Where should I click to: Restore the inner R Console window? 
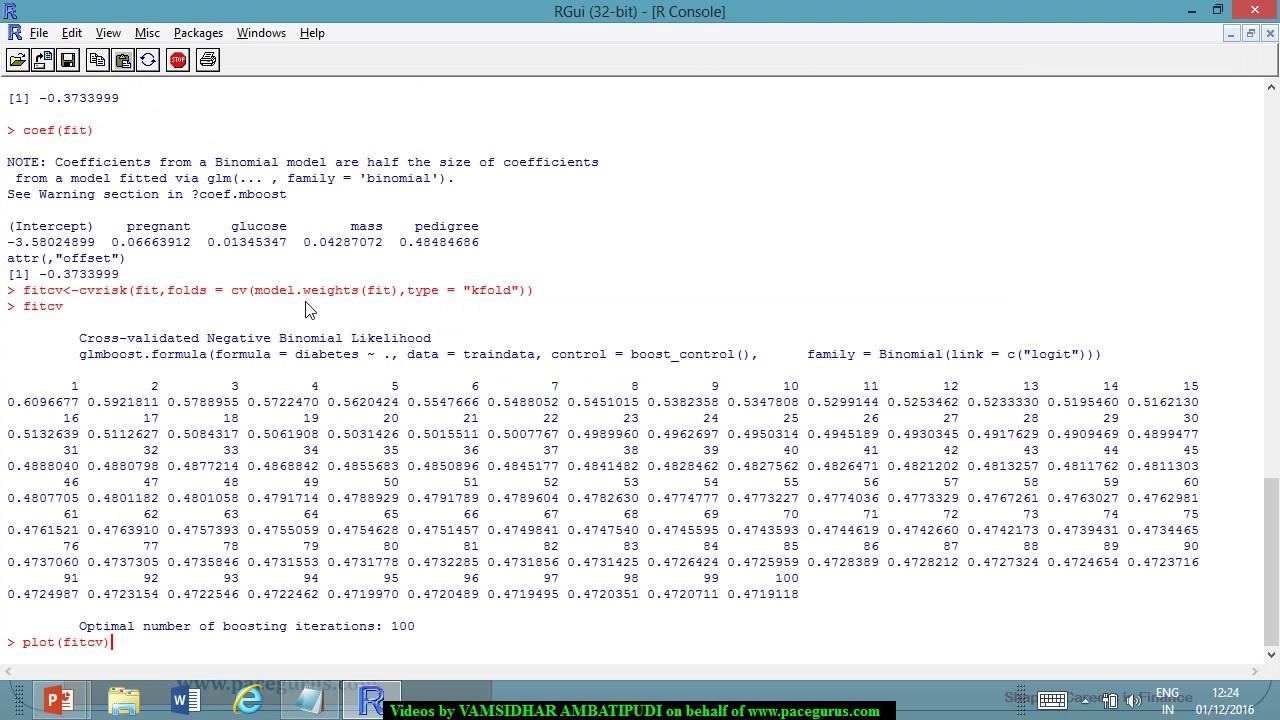pos(1250,33)
